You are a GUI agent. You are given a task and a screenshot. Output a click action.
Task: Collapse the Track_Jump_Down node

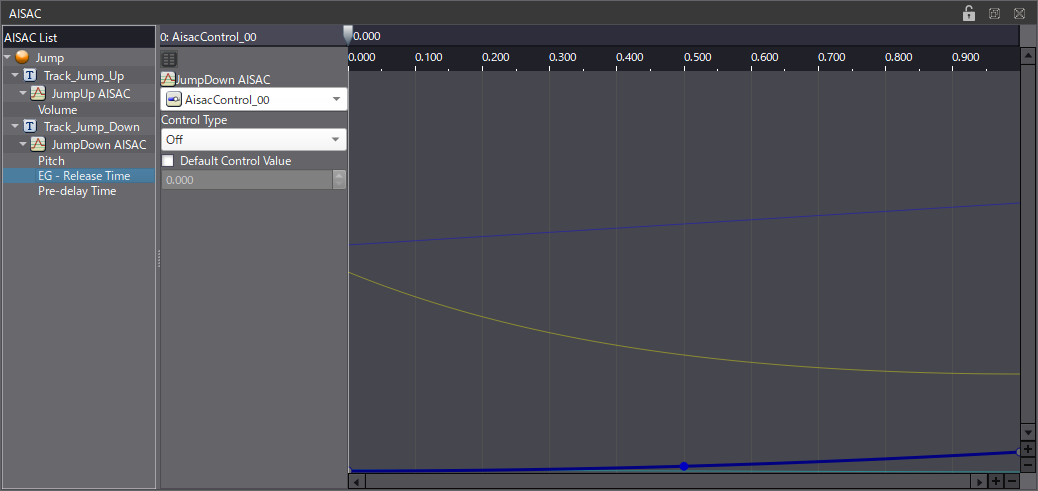click(15, 126)
